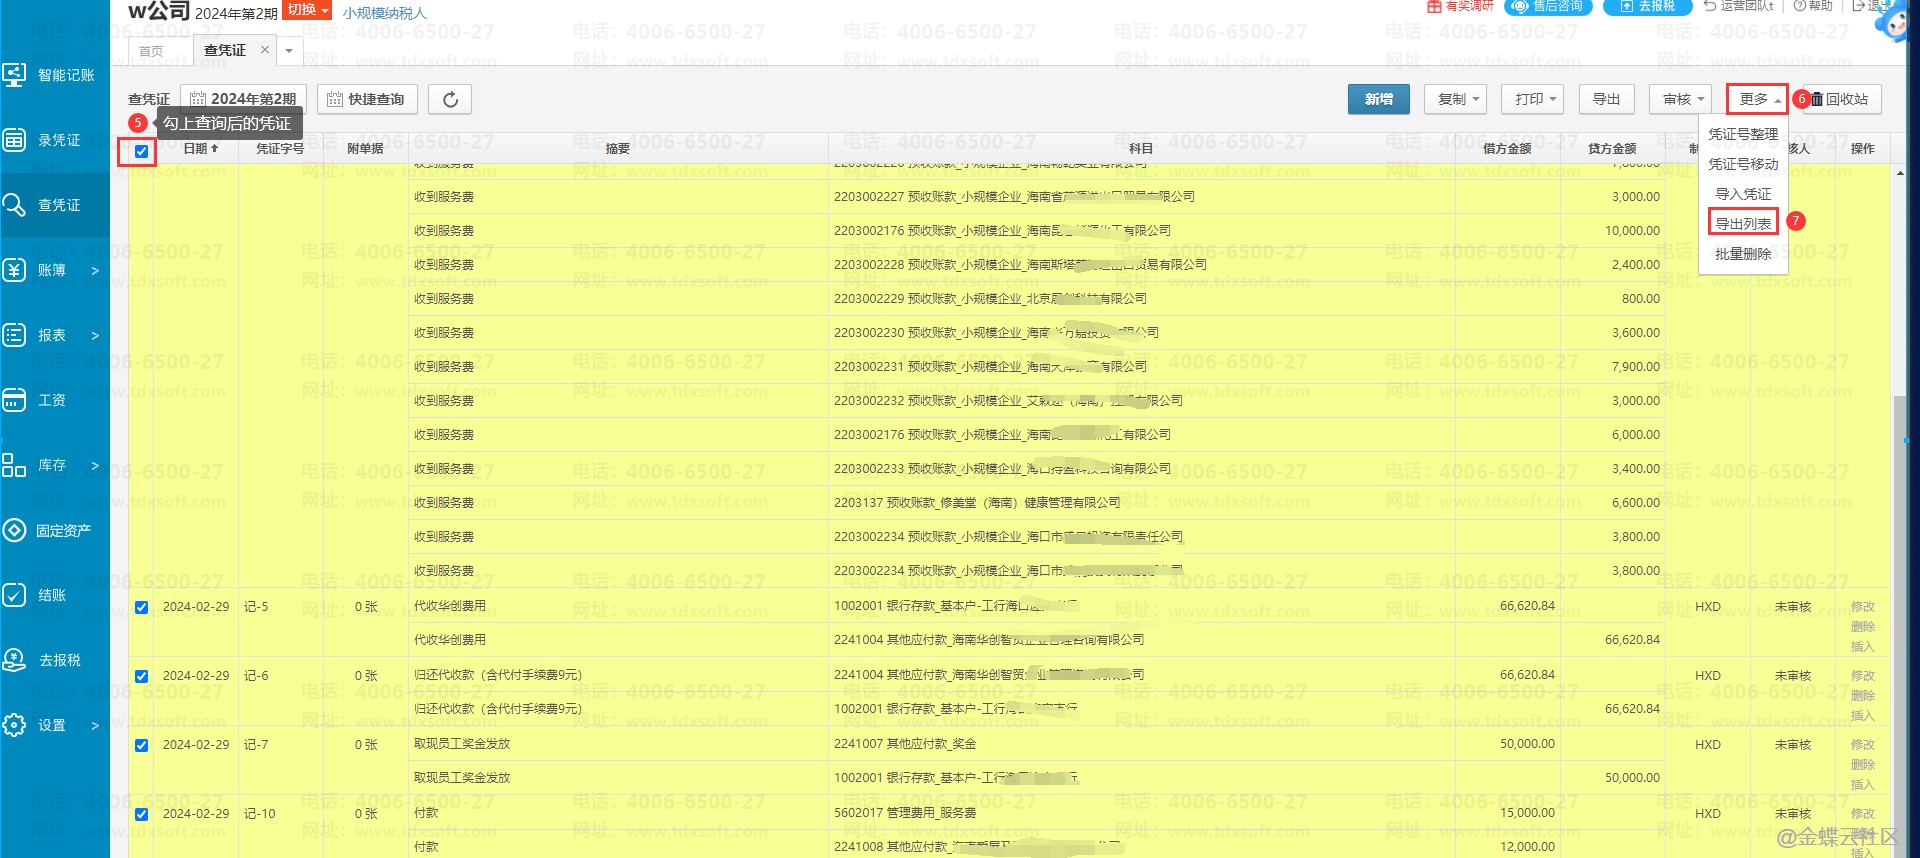Go to 结账 in the sidebar
The width and height of the screenshot is (1920, 858).
click(x=36, y=595)
